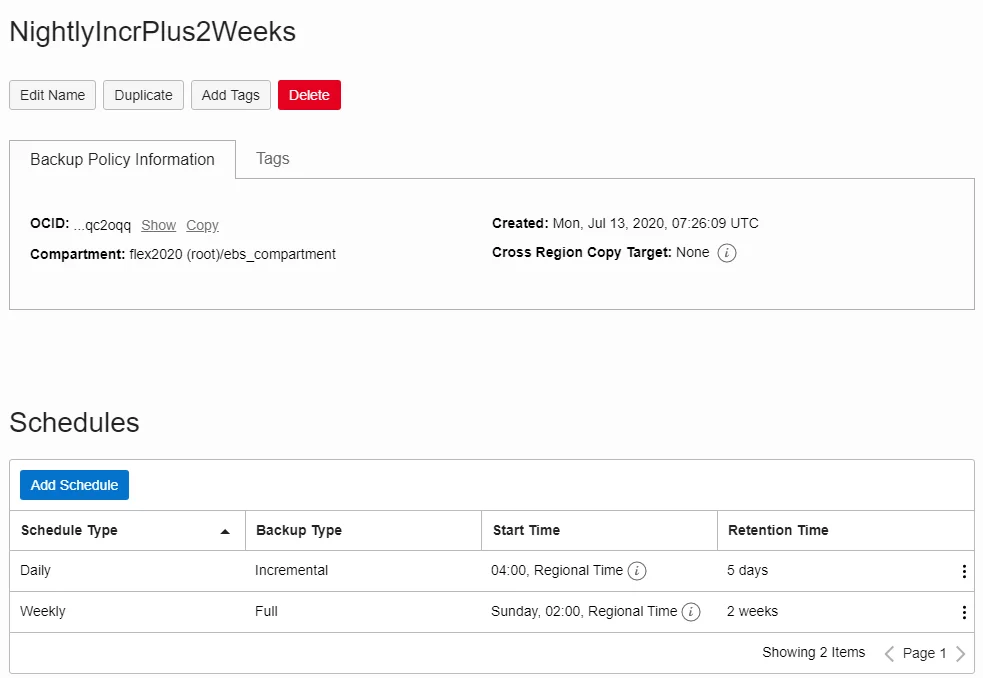Click the Start Time column header

click(x=526, y=530)
